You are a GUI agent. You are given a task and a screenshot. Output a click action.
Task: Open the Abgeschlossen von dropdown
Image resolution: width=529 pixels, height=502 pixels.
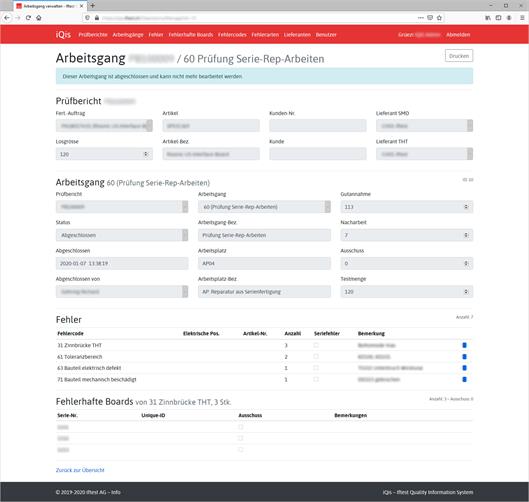[x=122, y=291]
